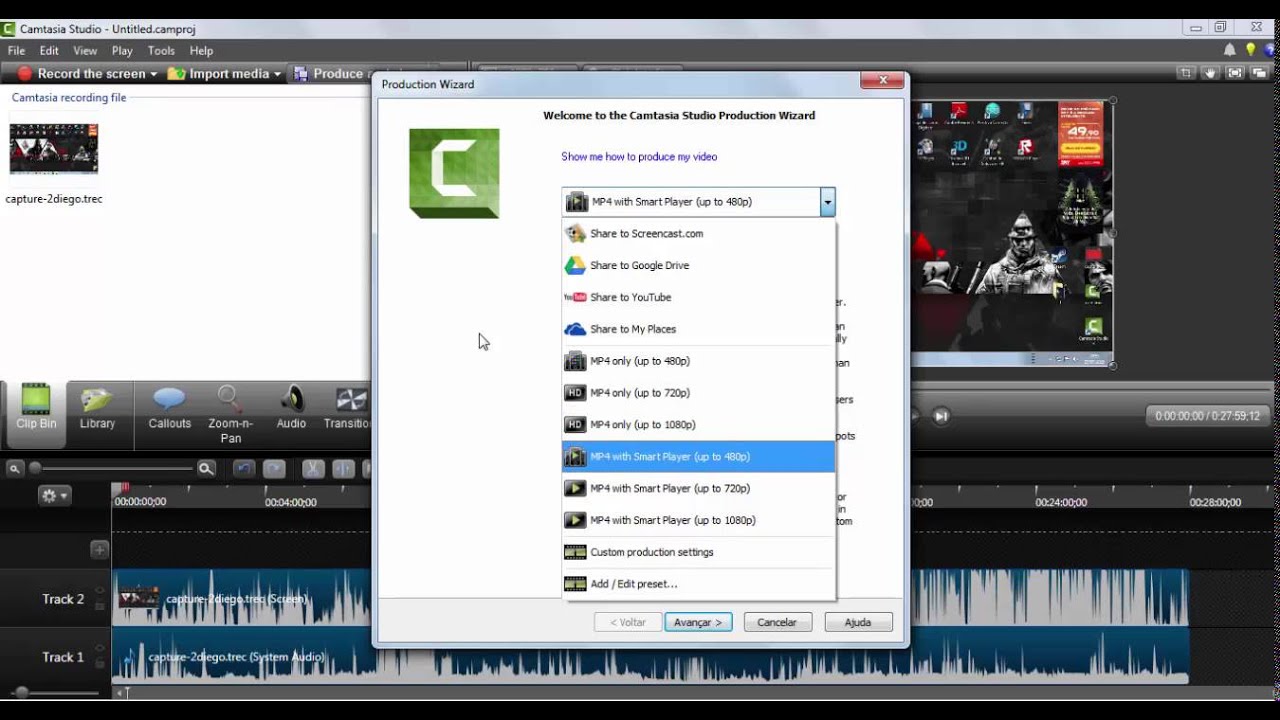The width and height of the screenshot is (1280, 720).
Task: Click the next clip playback button
Action: (941, 416)
